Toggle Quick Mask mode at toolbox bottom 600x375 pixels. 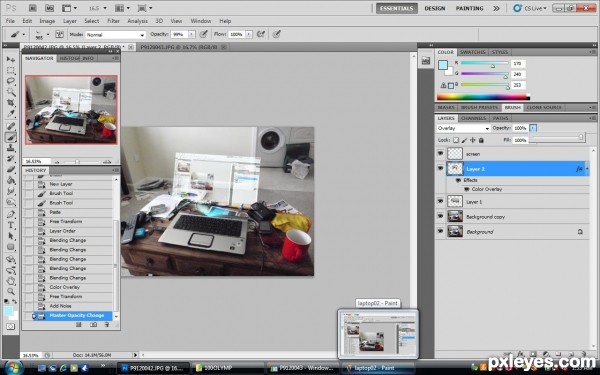tap(11, 326)
